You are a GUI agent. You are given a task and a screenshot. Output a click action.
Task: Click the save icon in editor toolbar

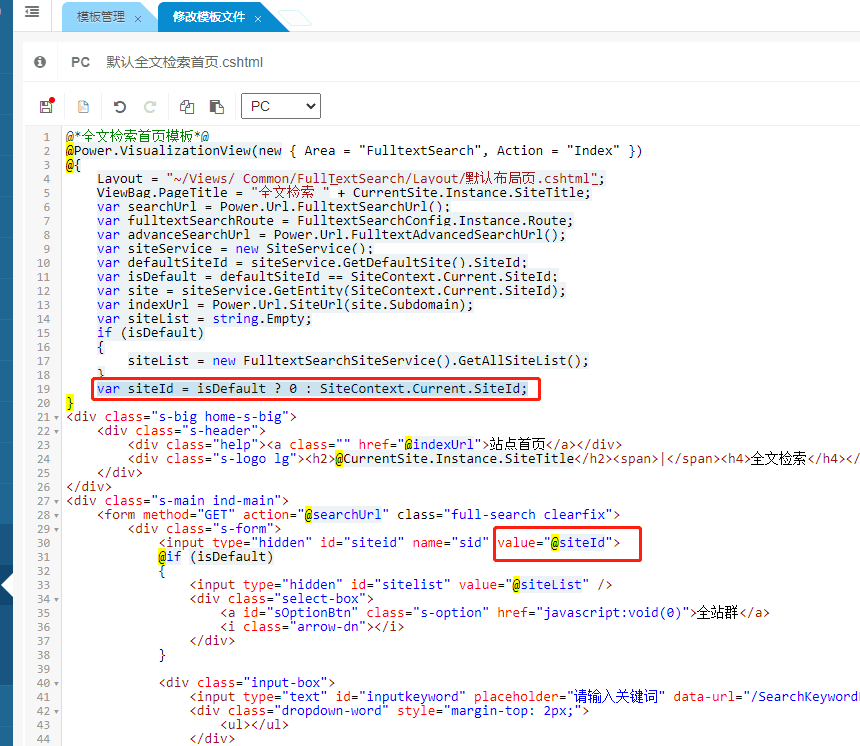tap(46, 106)
